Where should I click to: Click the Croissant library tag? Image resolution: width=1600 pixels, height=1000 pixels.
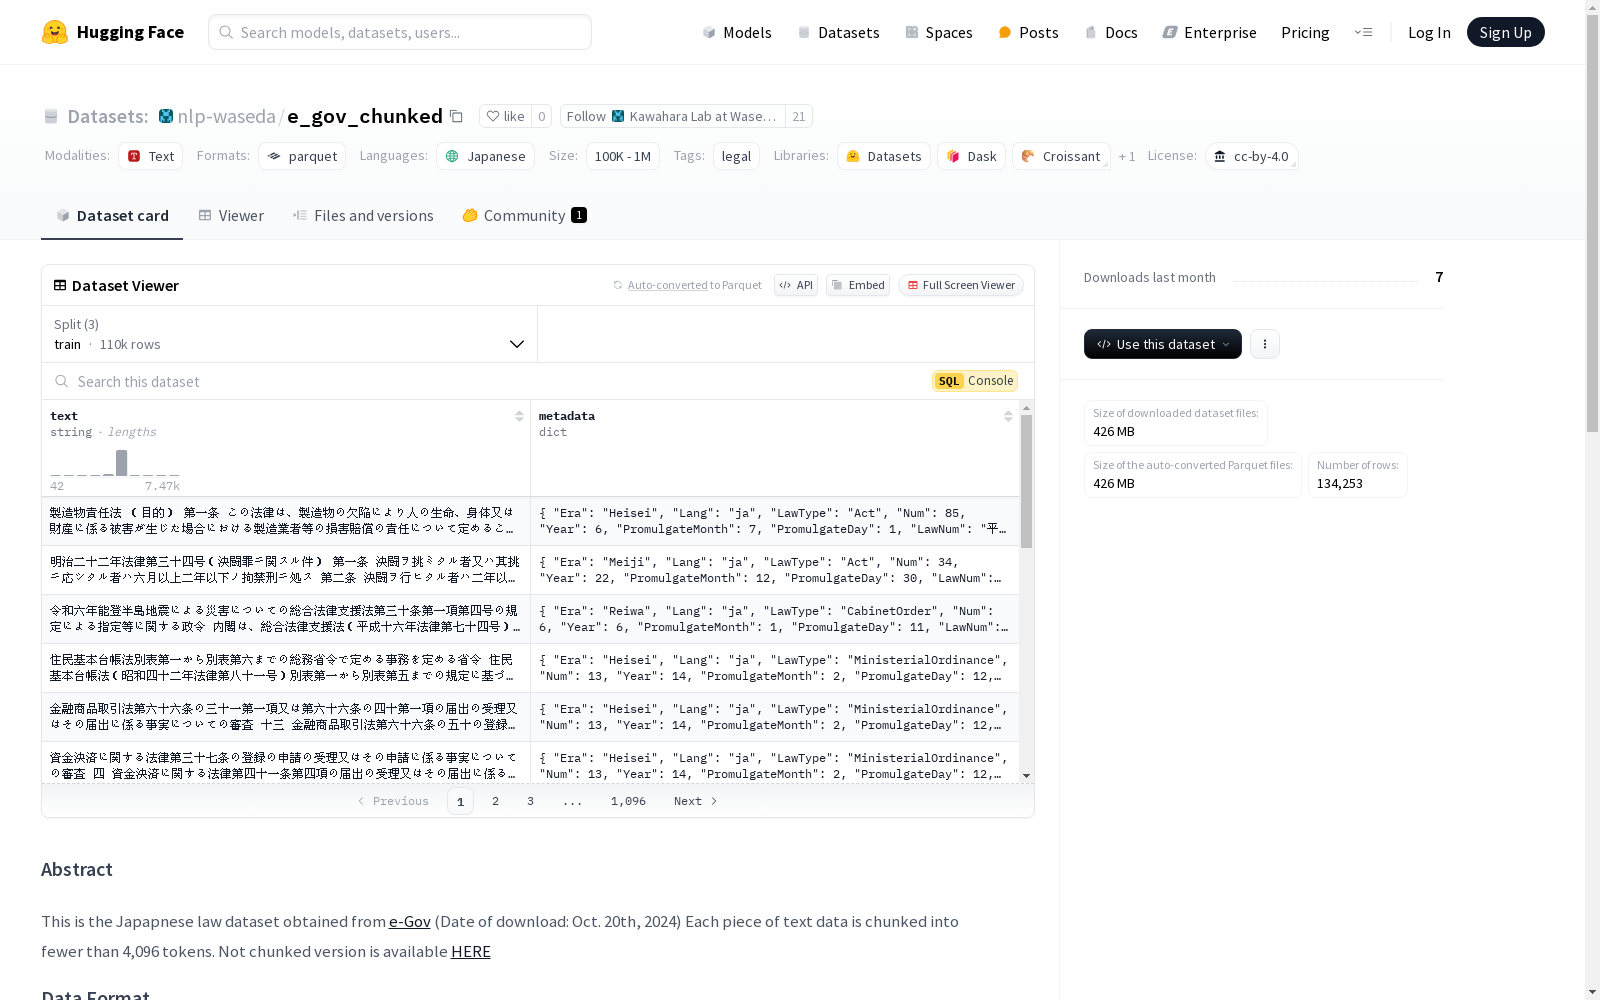point(1061,156)
